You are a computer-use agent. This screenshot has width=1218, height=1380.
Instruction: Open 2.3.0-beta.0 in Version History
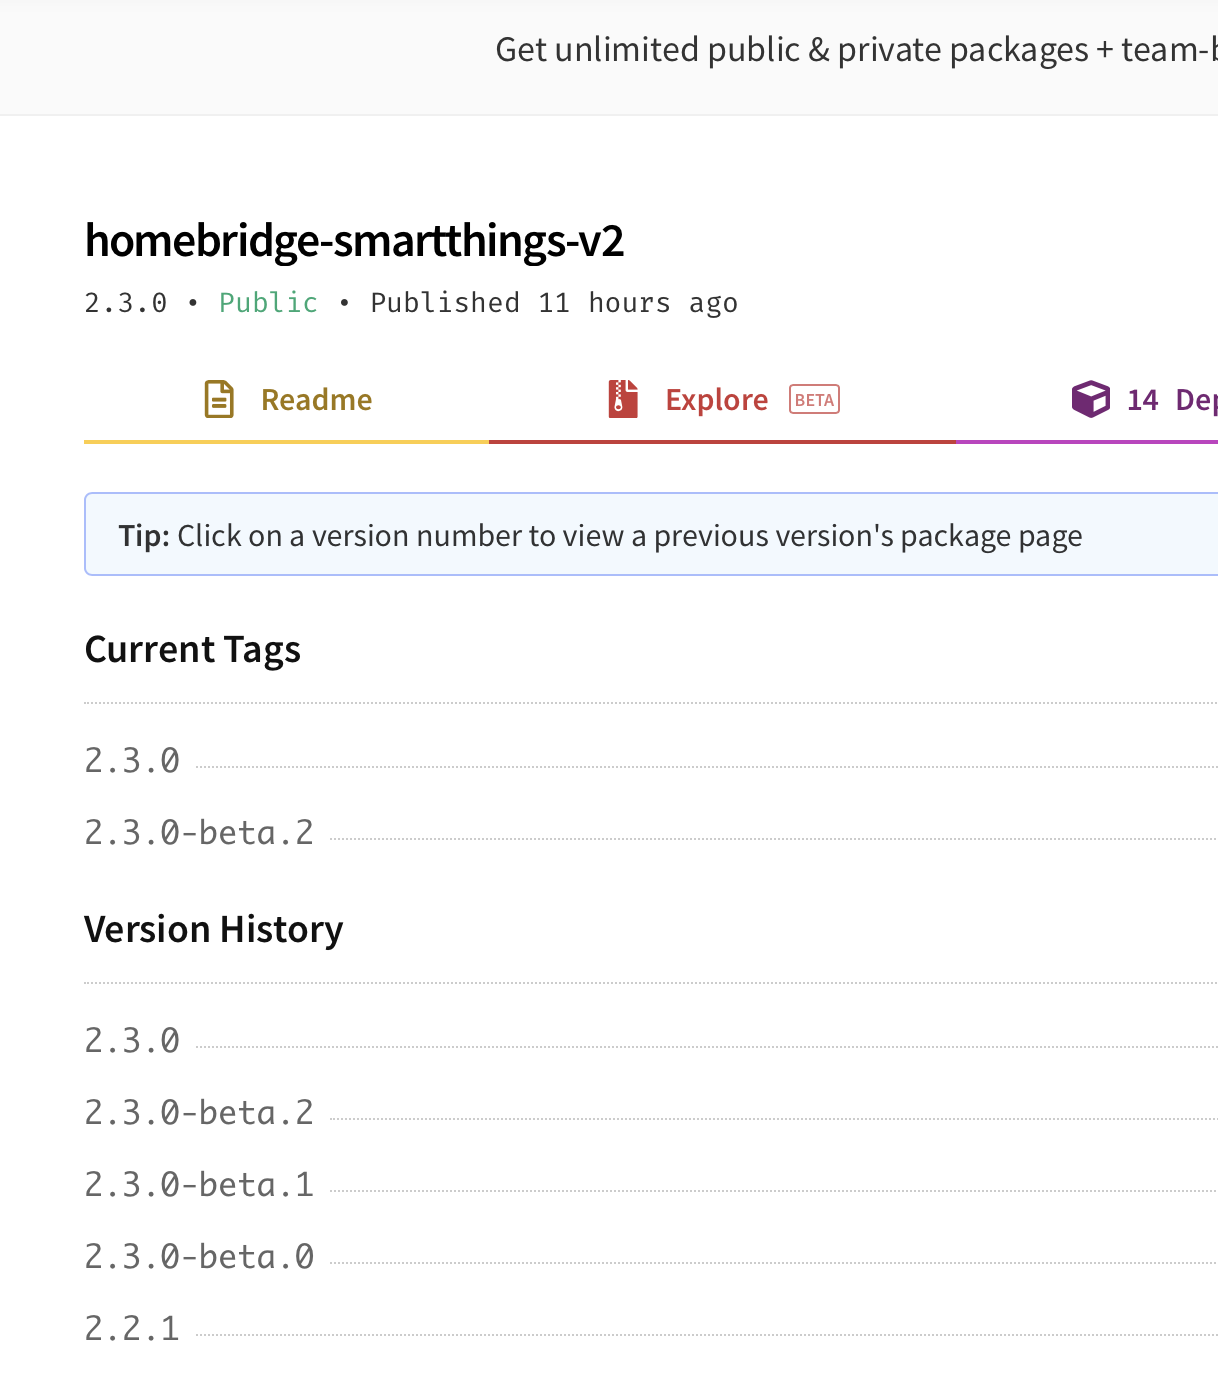click(x=198, y=1256)
